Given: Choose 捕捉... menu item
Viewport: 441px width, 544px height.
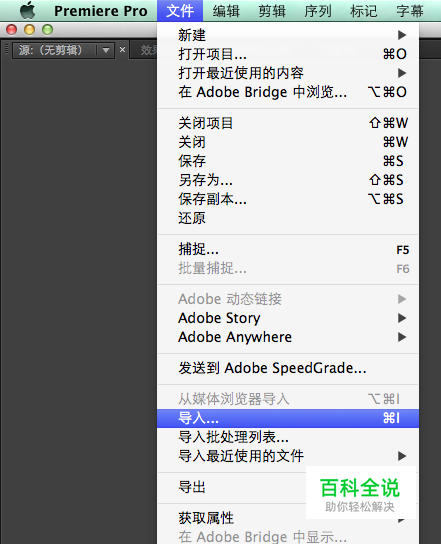Looking at the screenshot, I should pos(288,249).
